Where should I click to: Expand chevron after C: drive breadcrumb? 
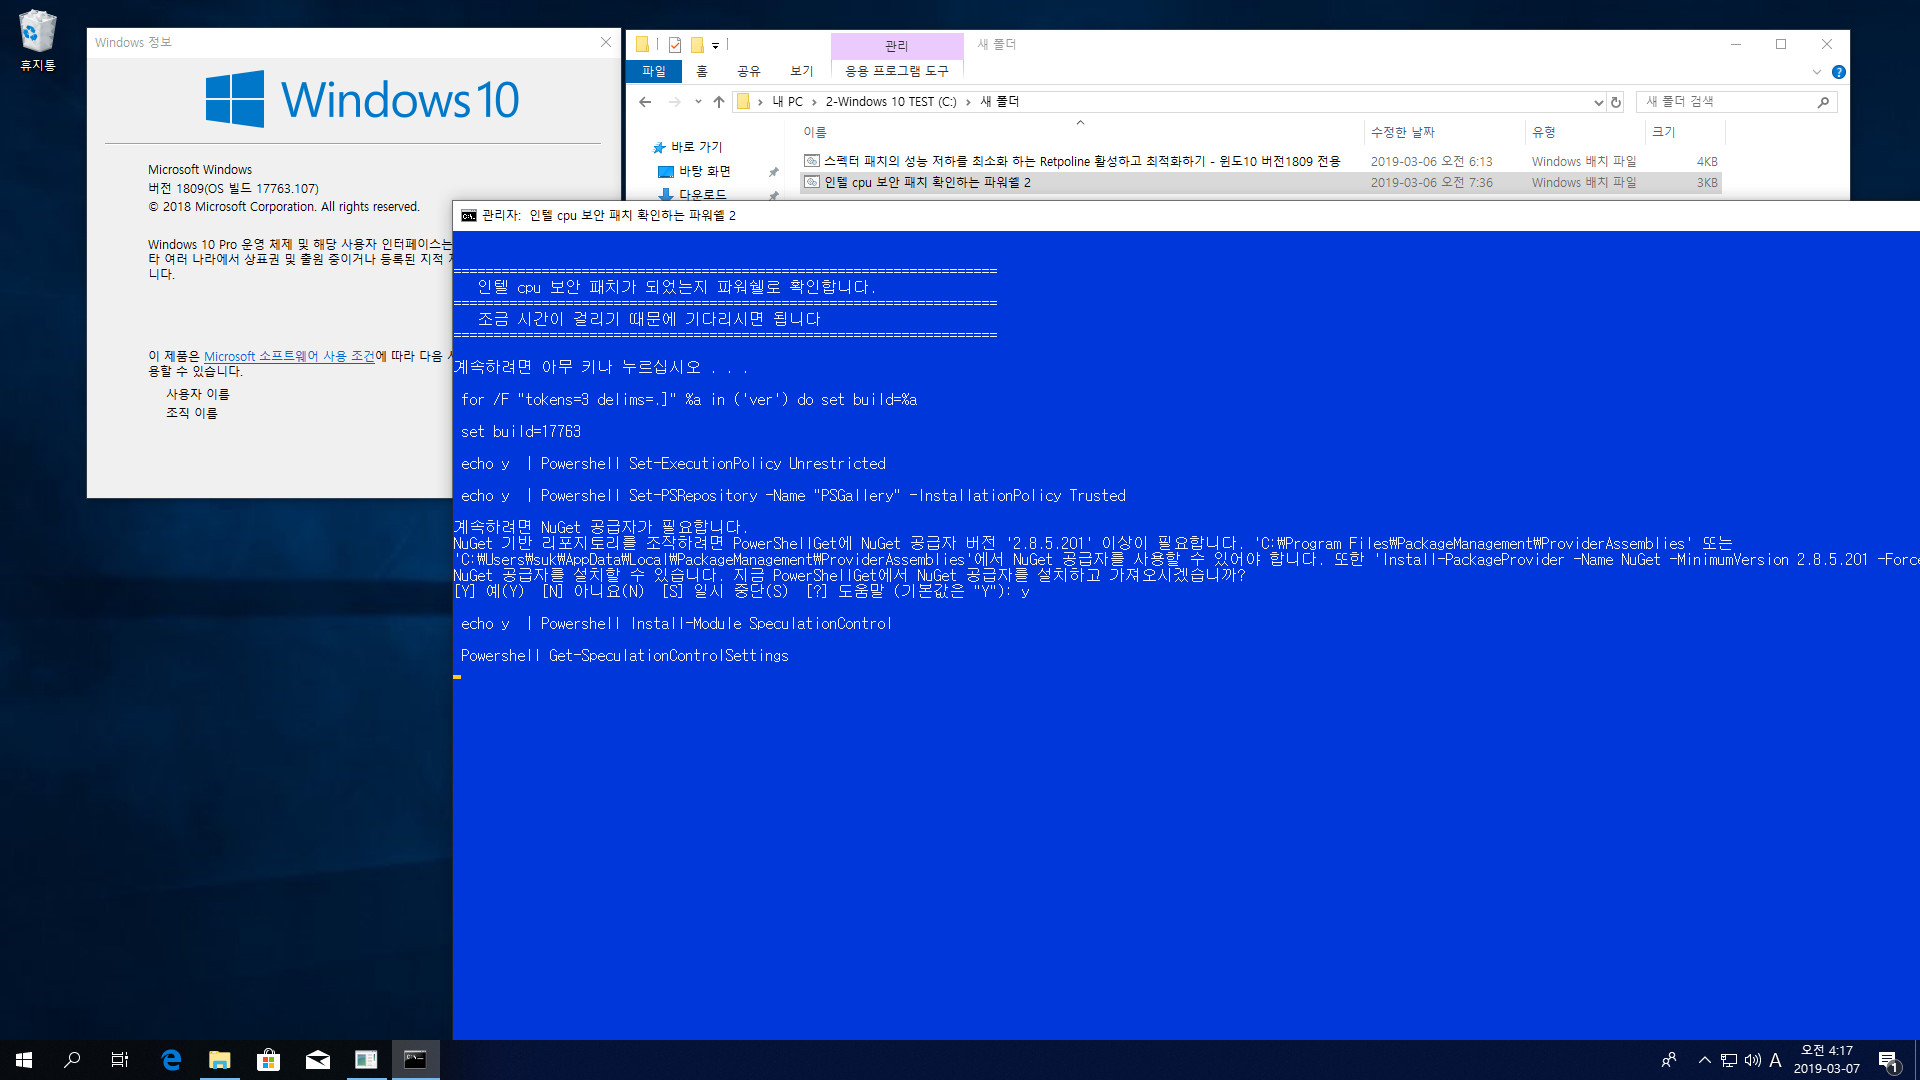tap(968, 102)
